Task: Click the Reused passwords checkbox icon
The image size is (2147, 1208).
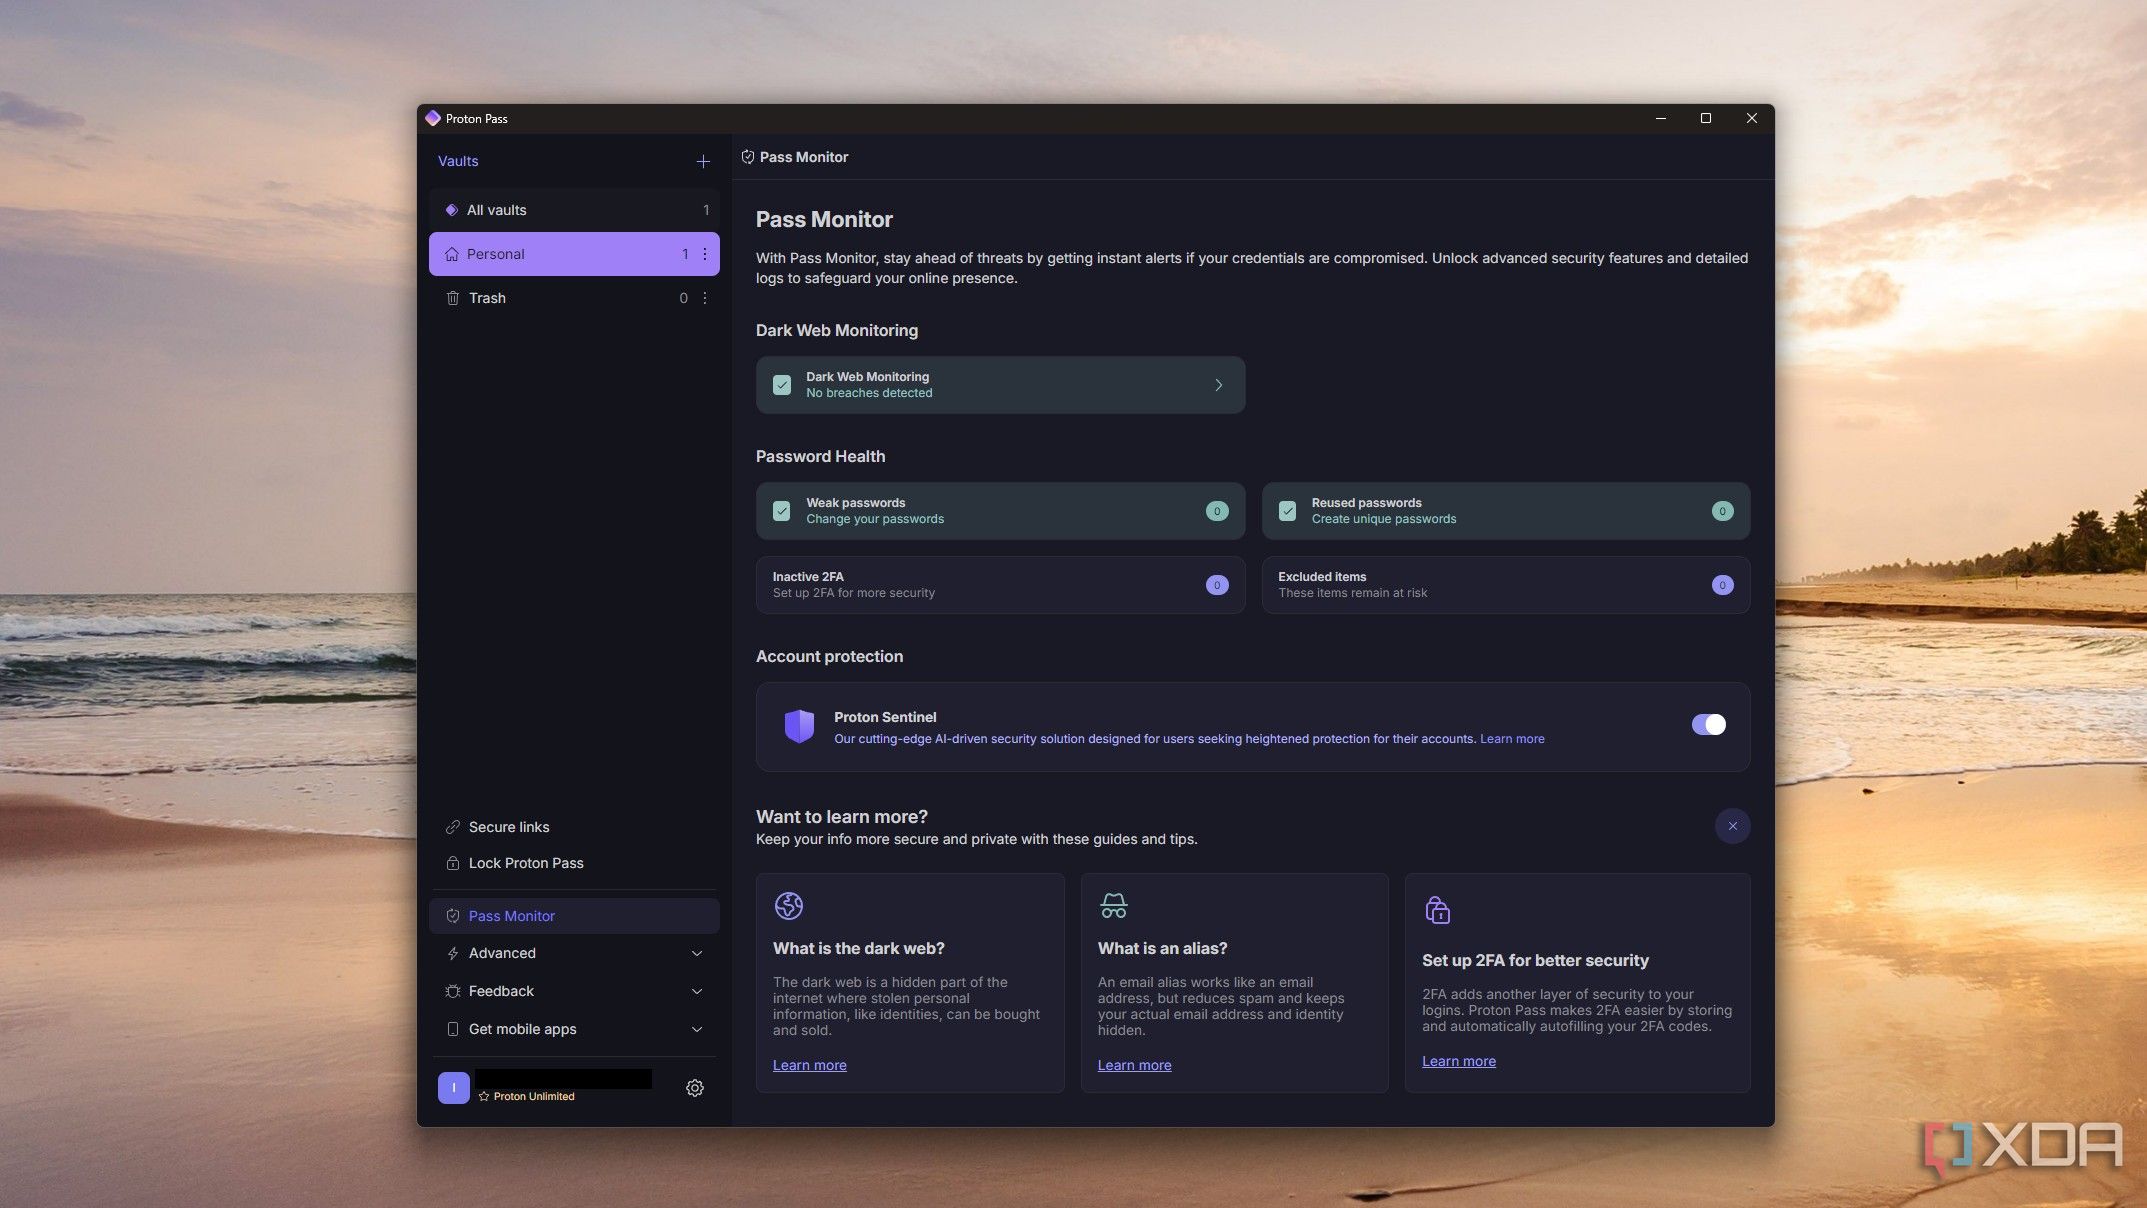Action: 1287,510
